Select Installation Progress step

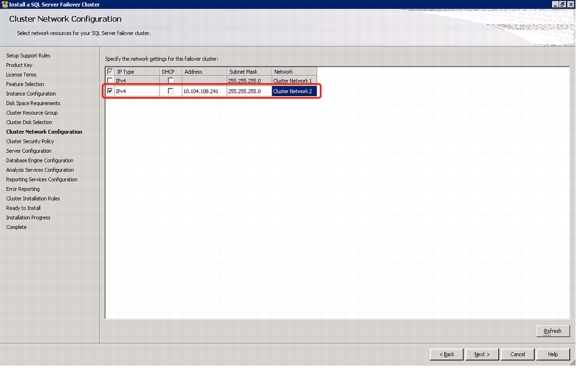(28, 218)
